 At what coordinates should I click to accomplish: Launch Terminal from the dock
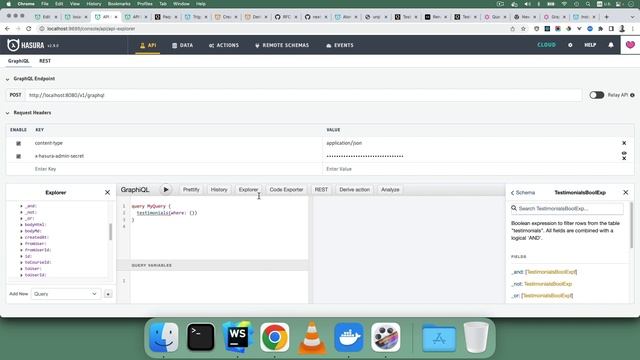pos(201,337)
